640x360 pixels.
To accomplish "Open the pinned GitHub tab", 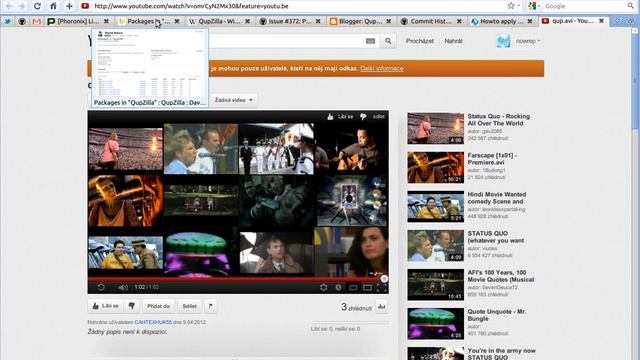I will [x=22, y=21].
